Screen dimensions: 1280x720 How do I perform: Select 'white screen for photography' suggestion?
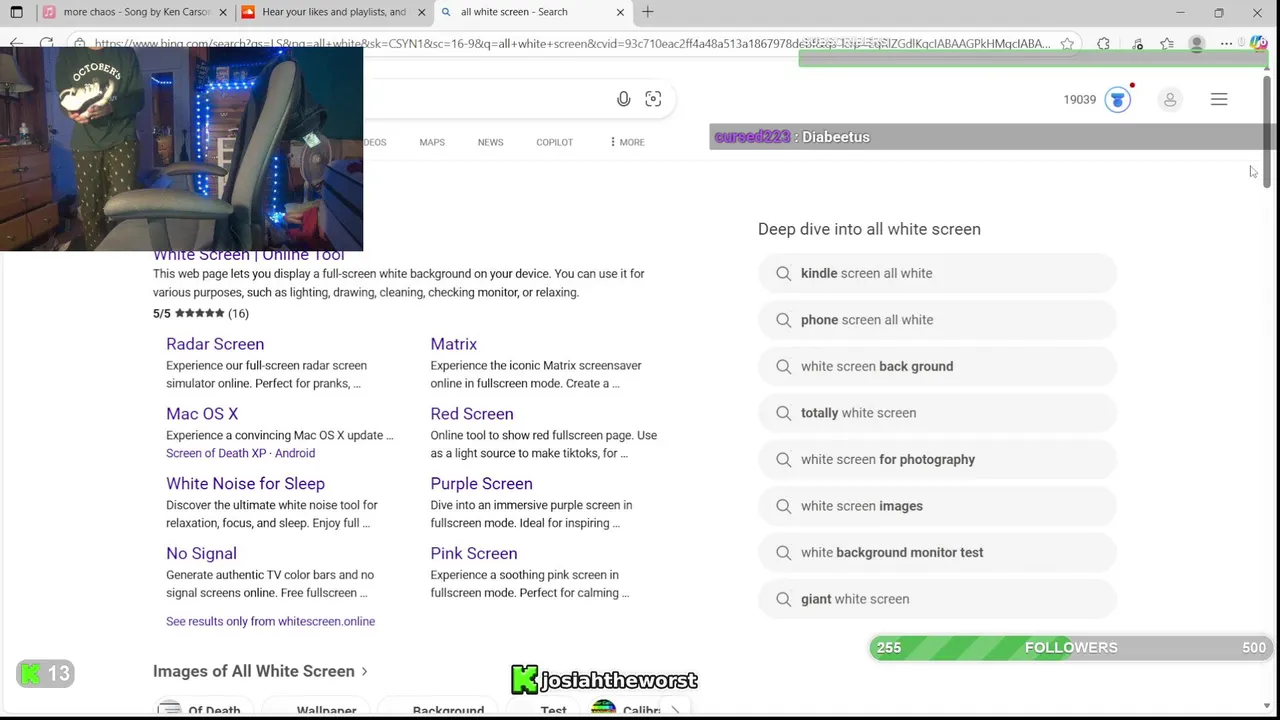pyautogui.click(x=937, y=459)
